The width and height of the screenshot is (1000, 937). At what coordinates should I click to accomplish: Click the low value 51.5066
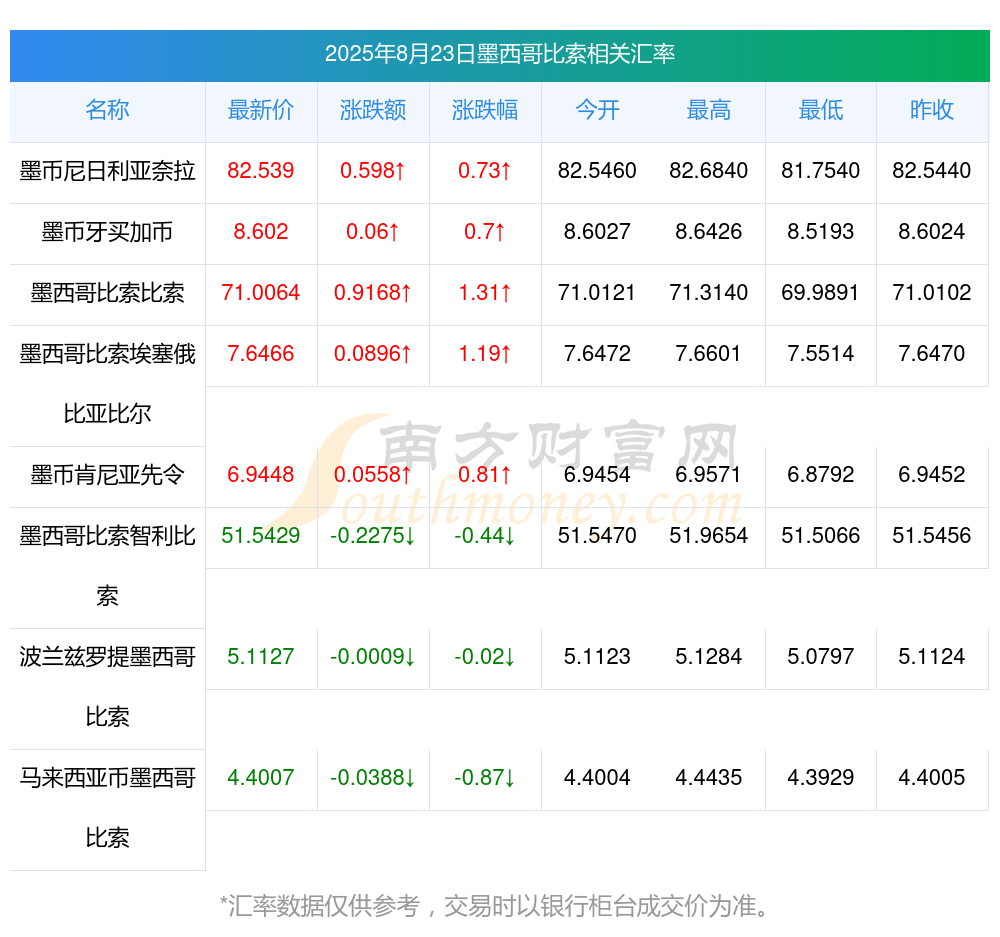tap(821, 535)
